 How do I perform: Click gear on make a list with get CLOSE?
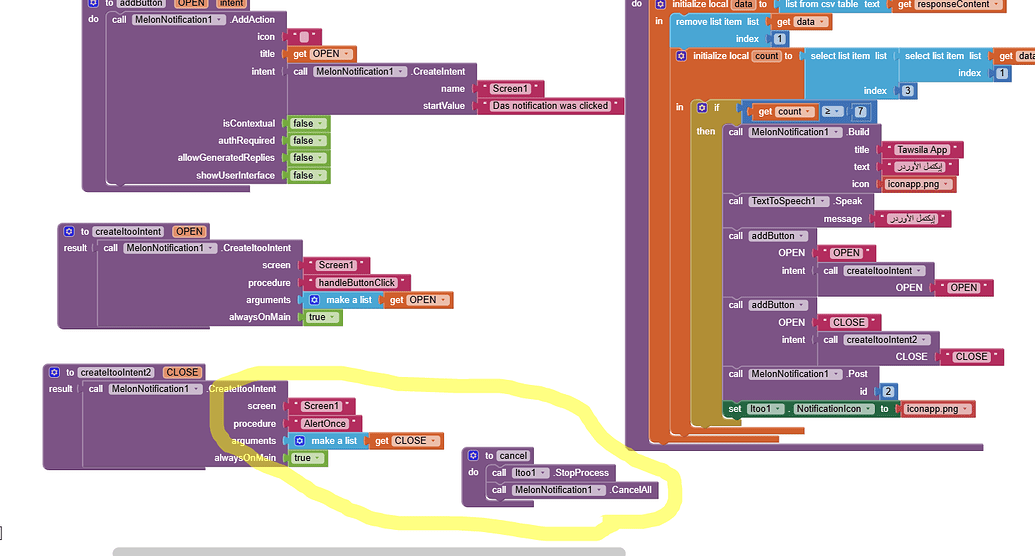(300, 440)
